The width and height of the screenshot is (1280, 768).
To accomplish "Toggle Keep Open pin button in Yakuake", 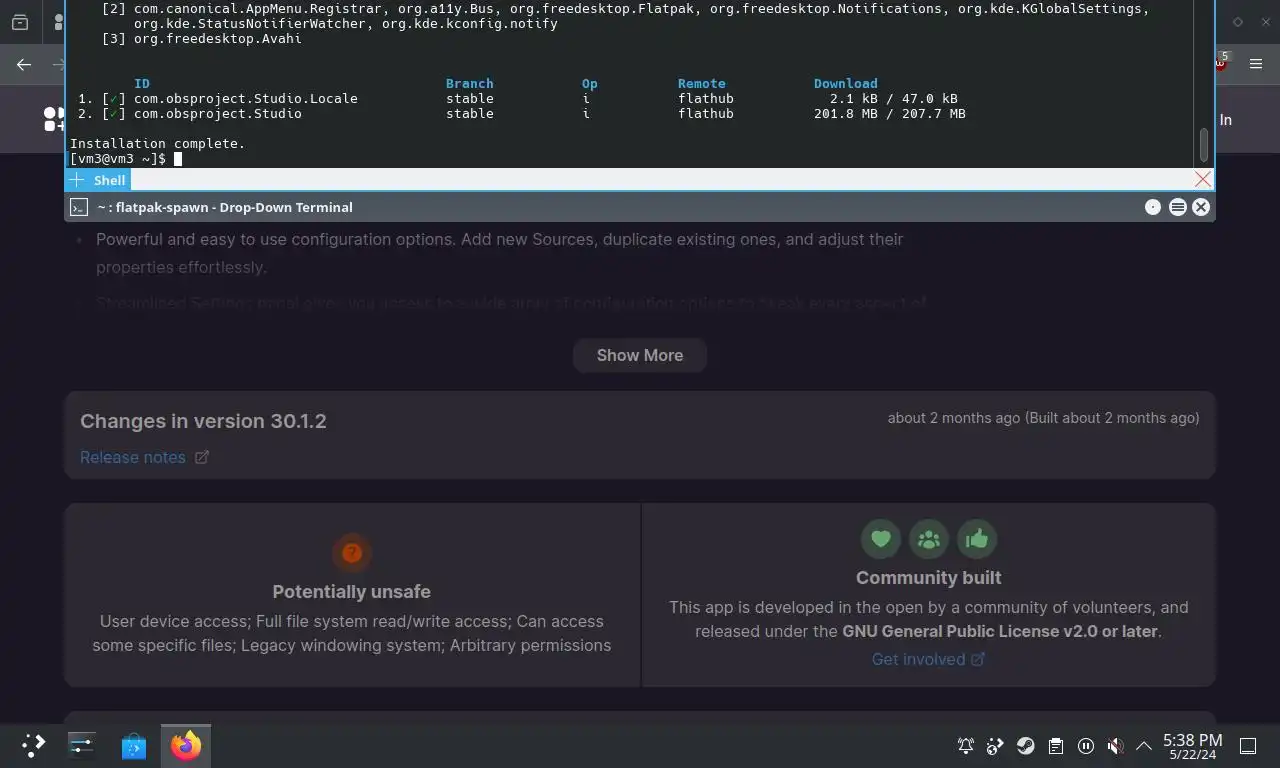I will click(x=1153, y=207).
